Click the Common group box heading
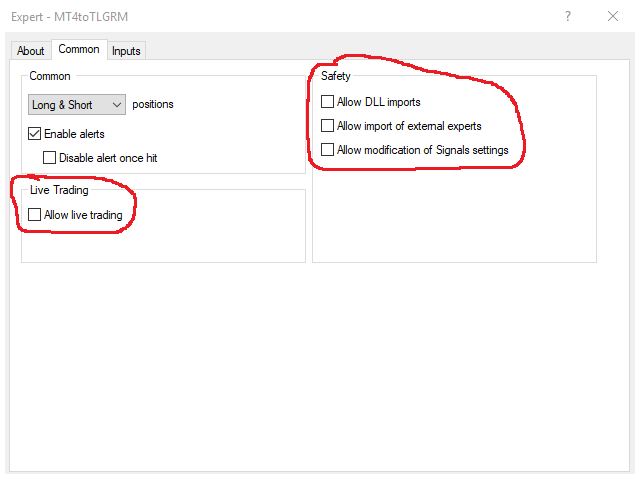Viewport: 640px width, 480px height. click(50, 76)
